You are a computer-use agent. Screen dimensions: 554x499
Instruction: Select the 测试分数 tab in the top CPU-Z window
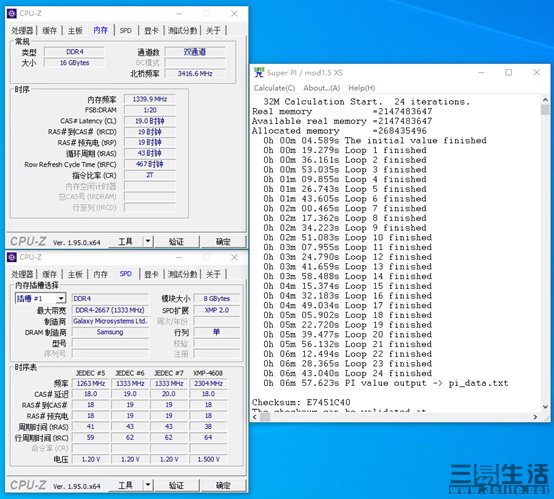pyautogui.click(x=182, y=30)
